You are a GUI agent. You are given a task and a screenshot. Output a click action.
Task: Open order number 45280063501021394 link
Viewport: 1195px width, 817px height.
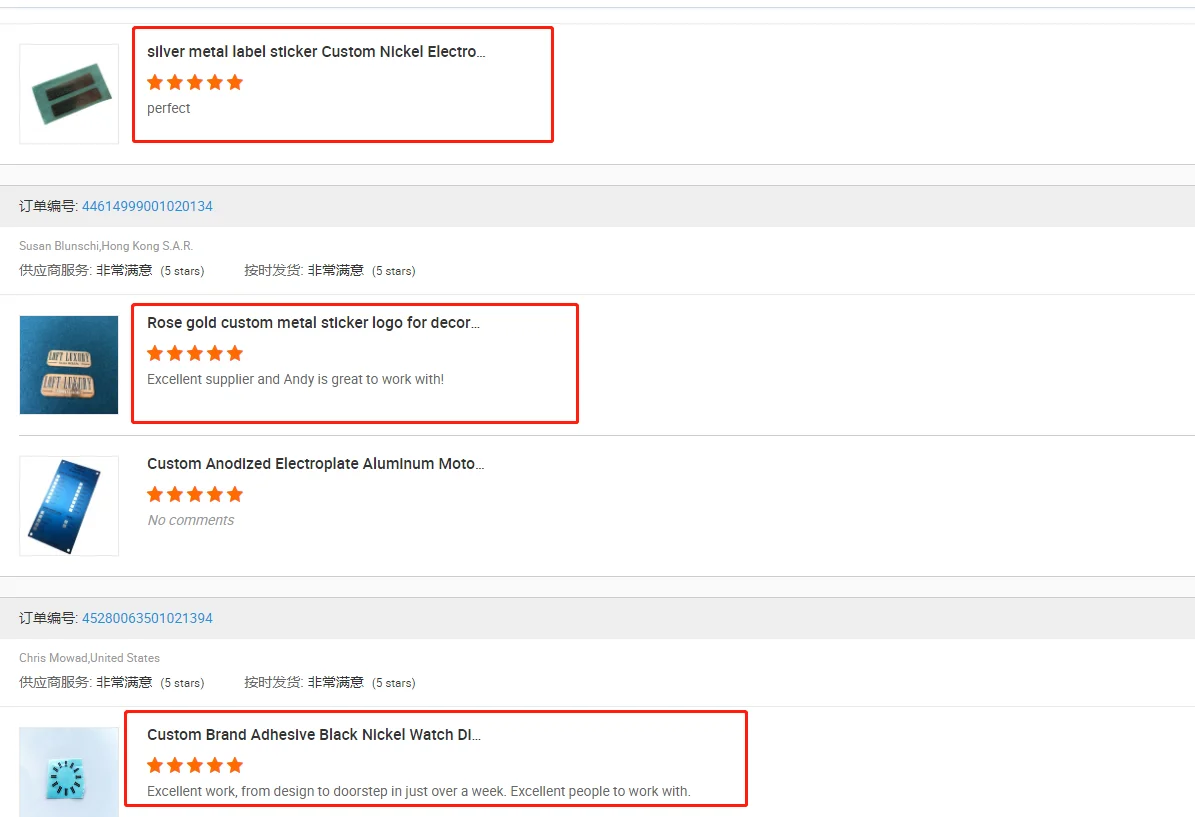[x=147, y=618]
